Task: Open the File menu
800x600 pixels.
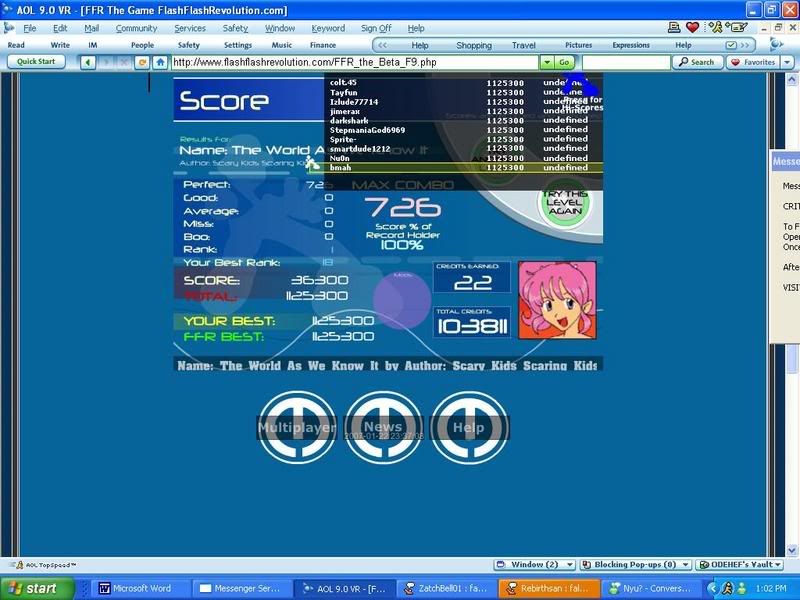Action: (x=30, y=28)
